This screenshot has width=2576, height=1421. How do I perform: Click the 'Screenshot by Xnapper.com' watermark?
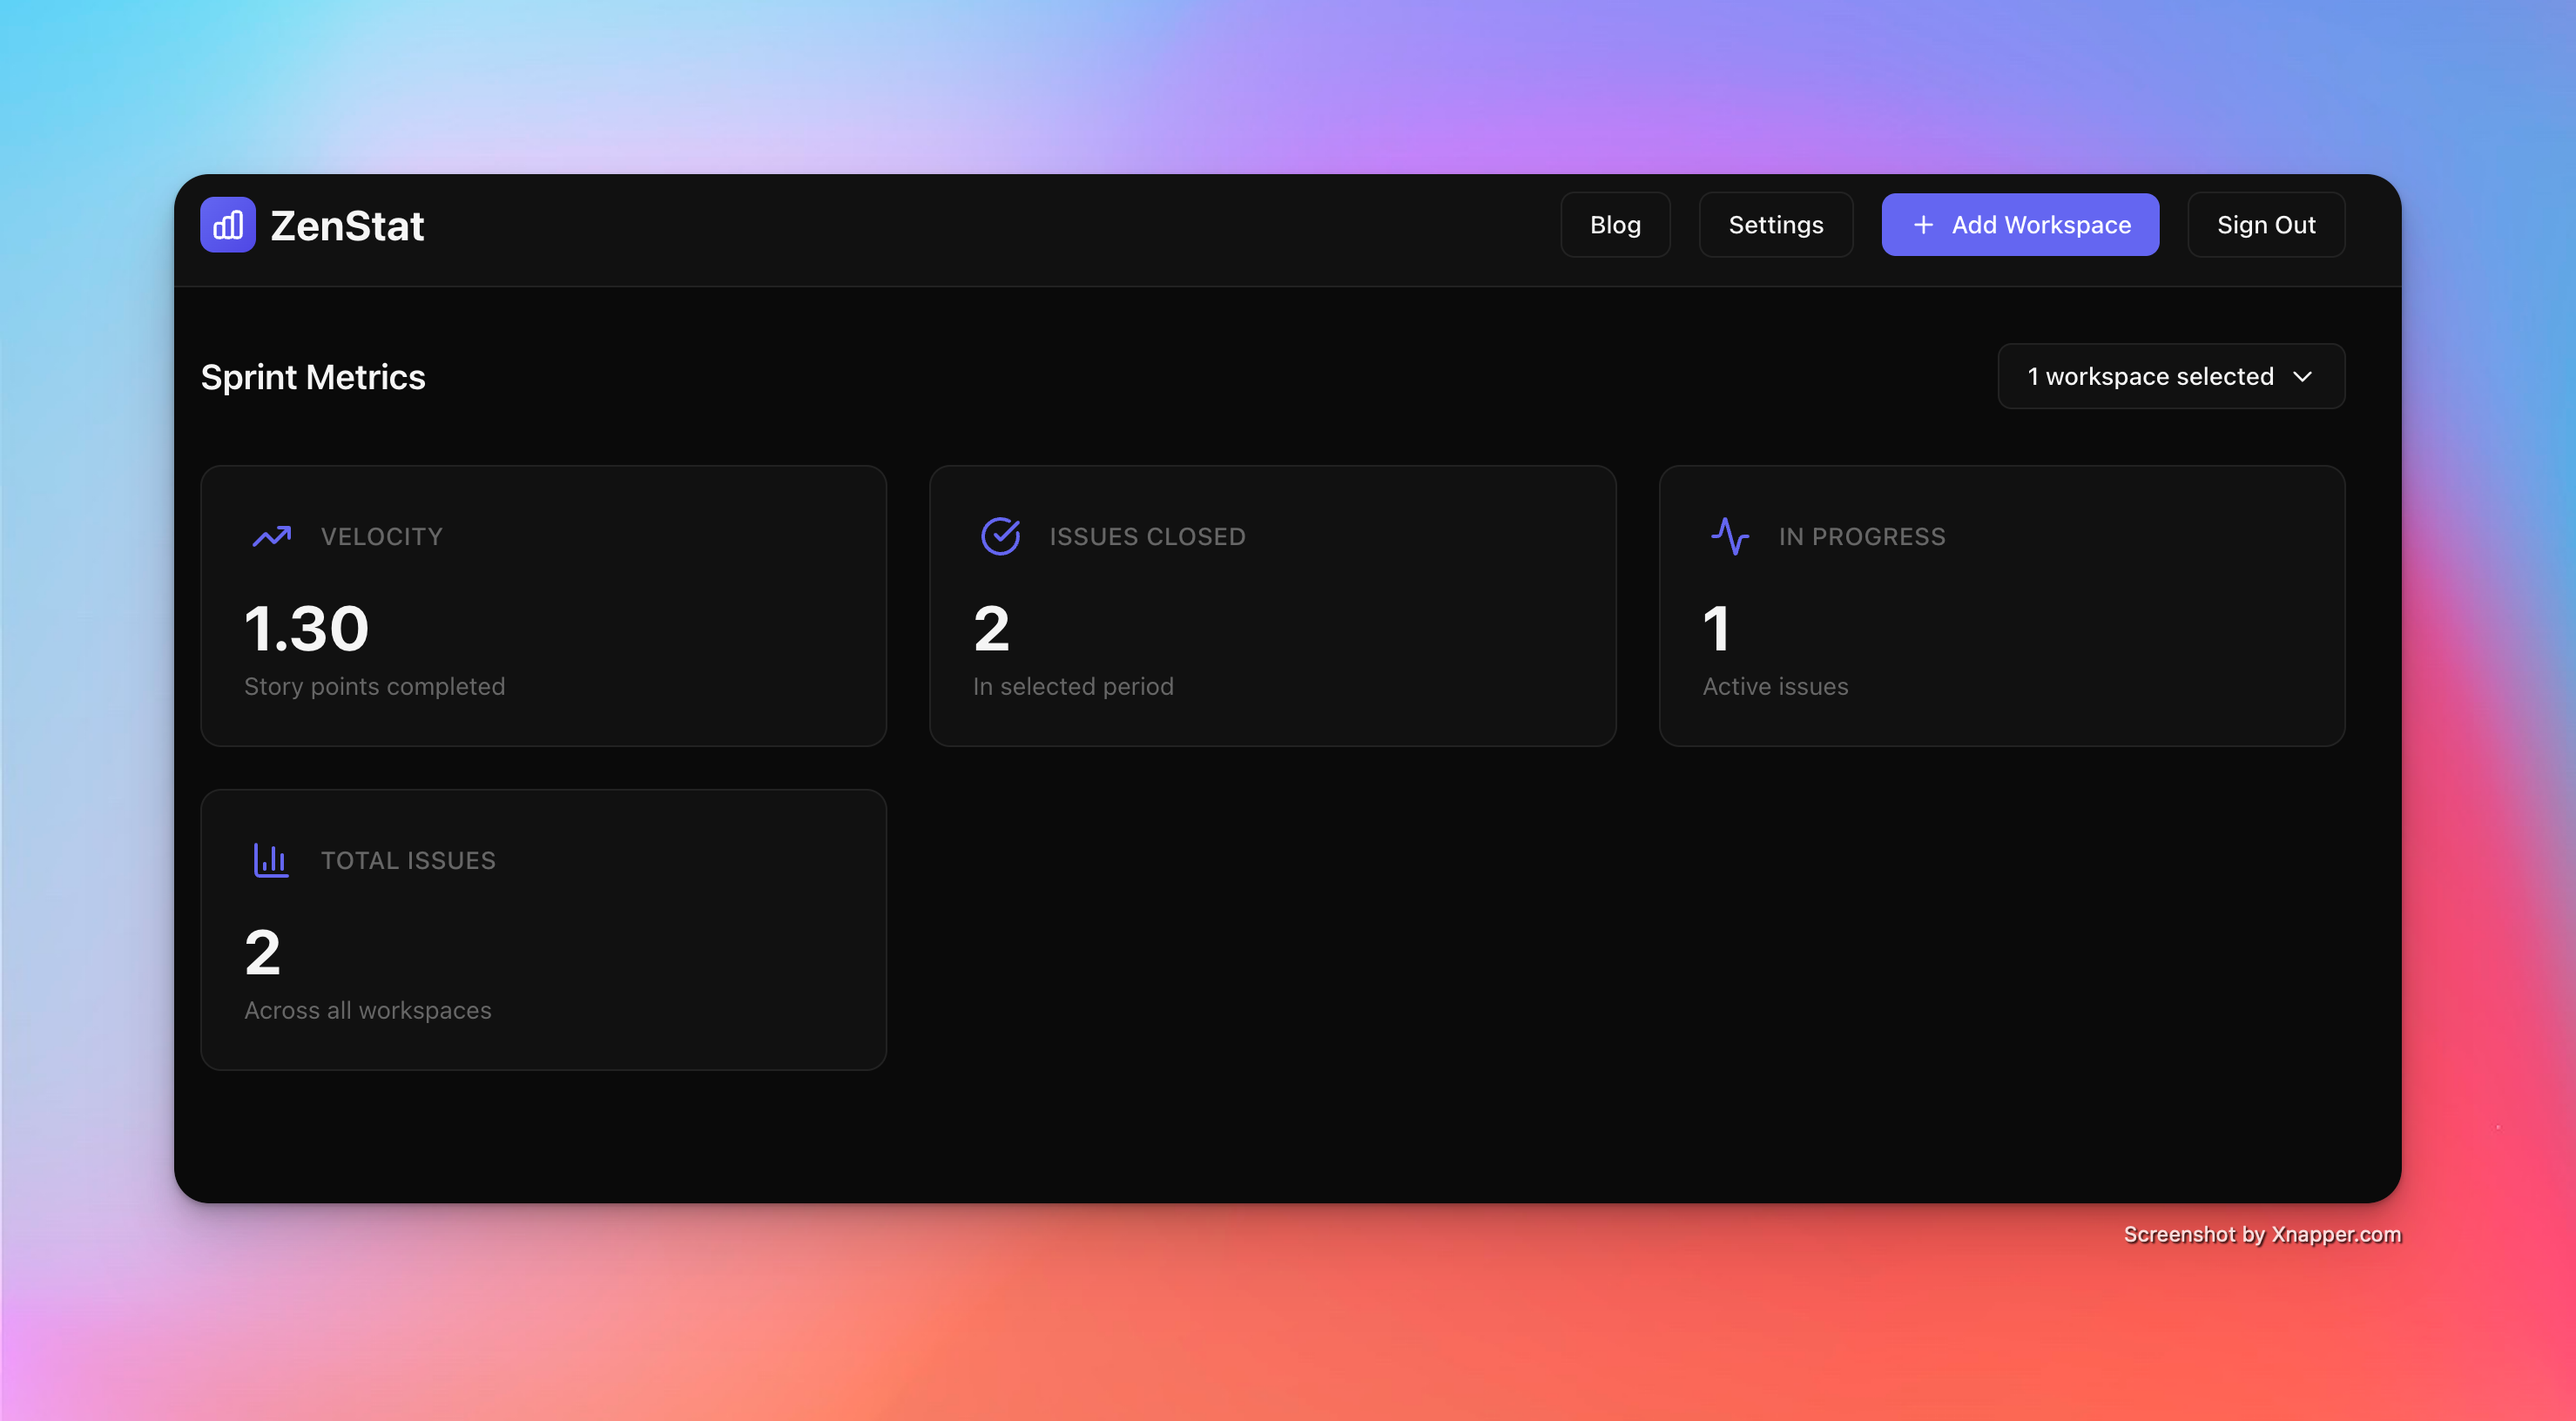(x=2262, y=1234)
